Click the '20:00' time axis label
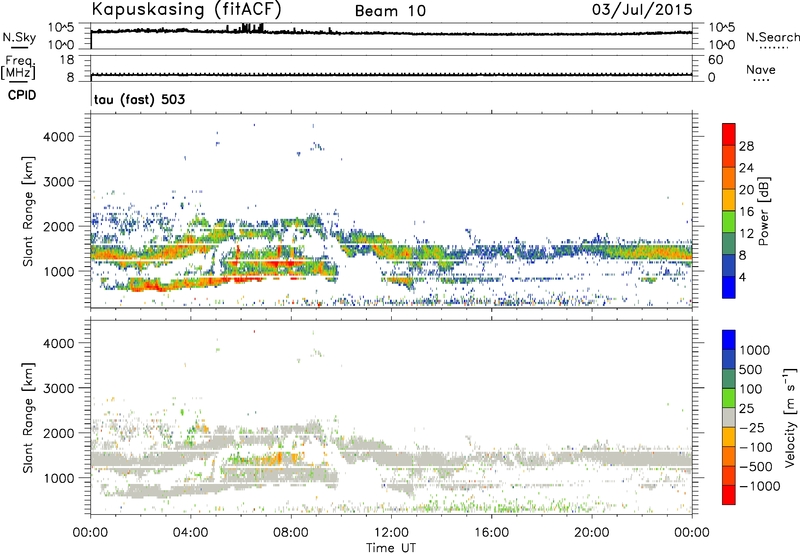This screenshot has width=800, height=554. click(x=592, y=533)
